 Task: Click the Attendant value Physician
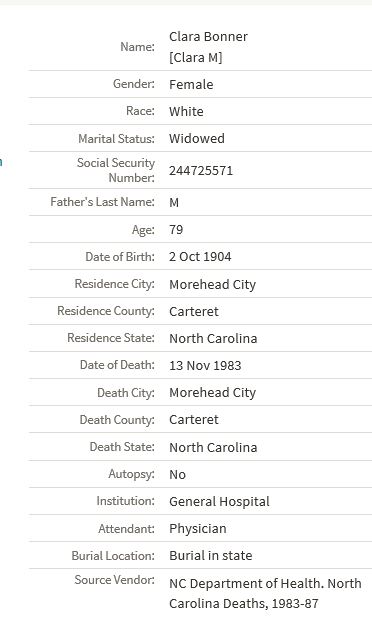coord(197,529)
